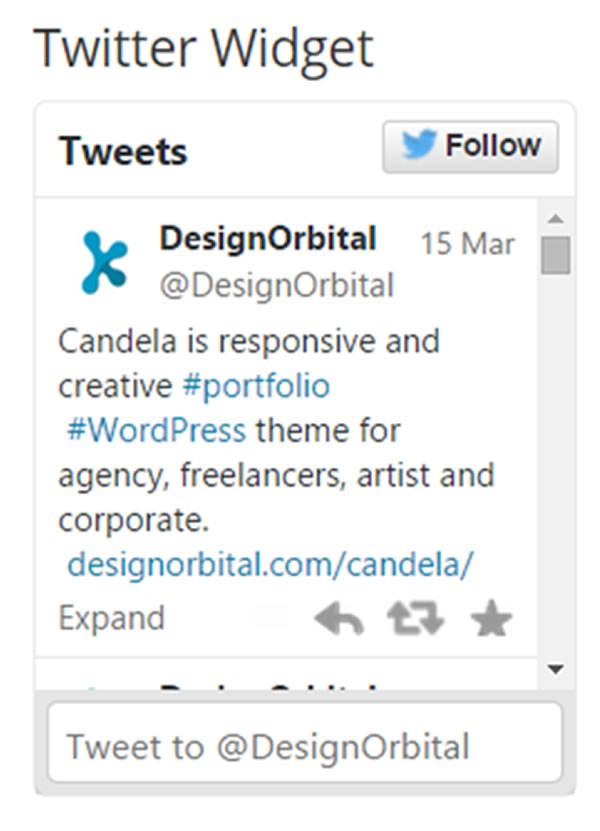Click the scrollbar up arrow
Screen dimensions: 600x831
click(x=555, y=218)
